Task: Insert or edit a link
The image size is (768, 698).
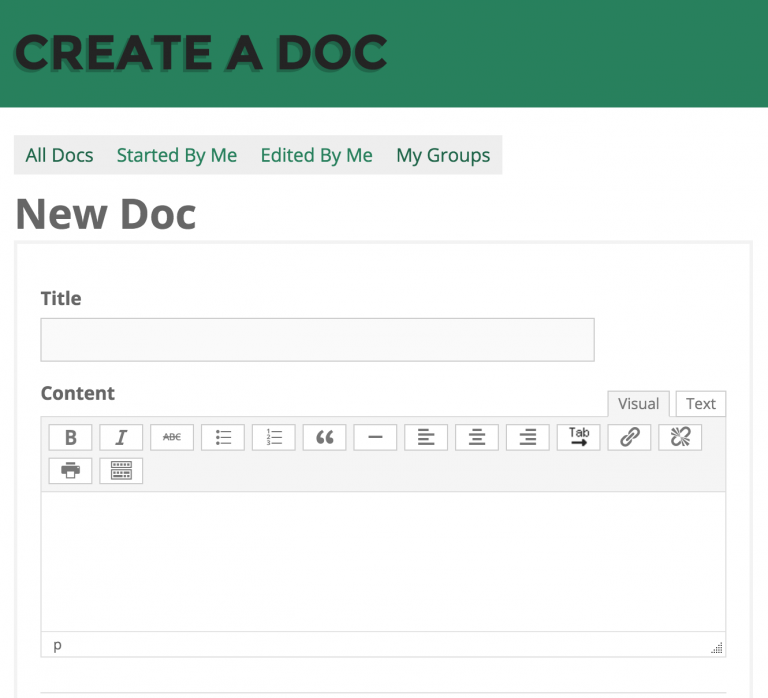Action: [629, 437]
